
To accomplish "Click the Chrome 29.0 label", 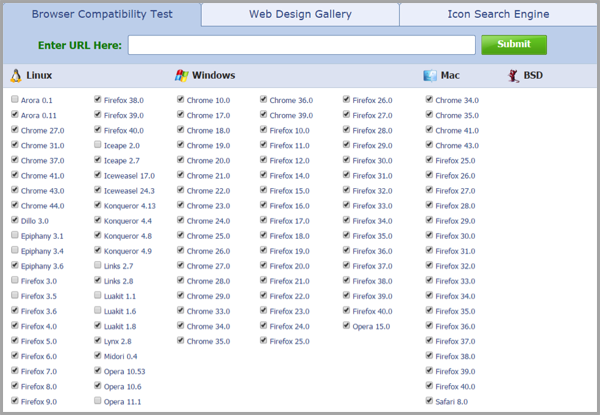I will [209, 296].
